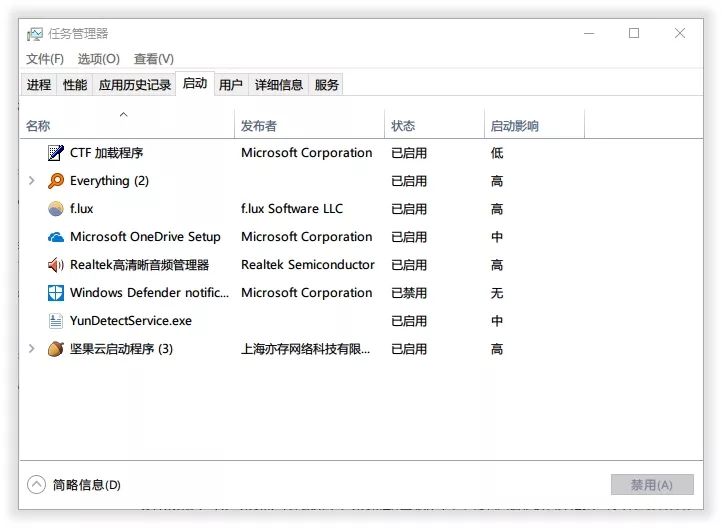Open the 服务 tab
Screen dimensions: 722x528
click(x=326, y=85)
